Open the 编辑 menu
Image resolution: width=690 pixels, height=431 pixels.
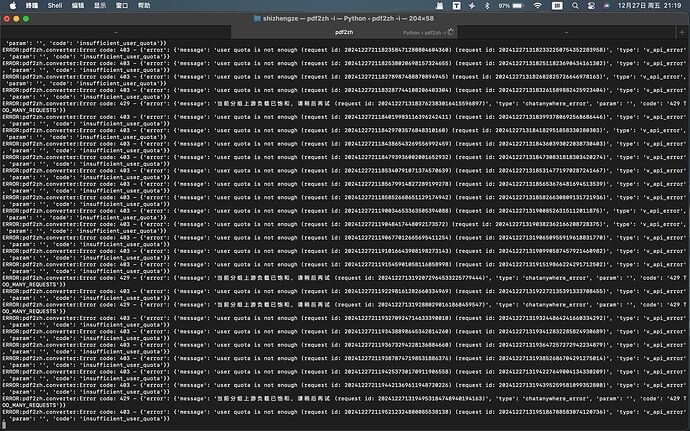coord(78,5)
